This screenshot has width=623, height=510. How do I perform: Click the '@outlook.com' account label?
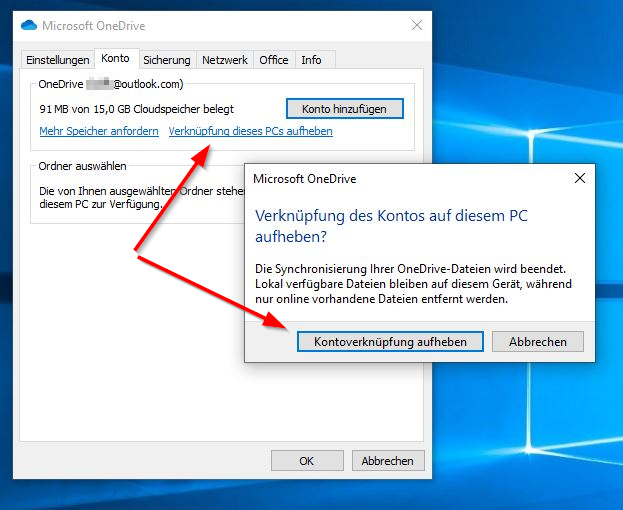click(x=148, y=84)
